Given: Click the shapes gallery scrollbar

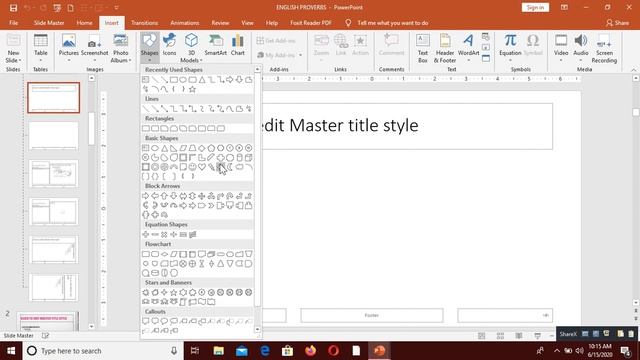Looking at the screenshot, I should coord(258,189).
